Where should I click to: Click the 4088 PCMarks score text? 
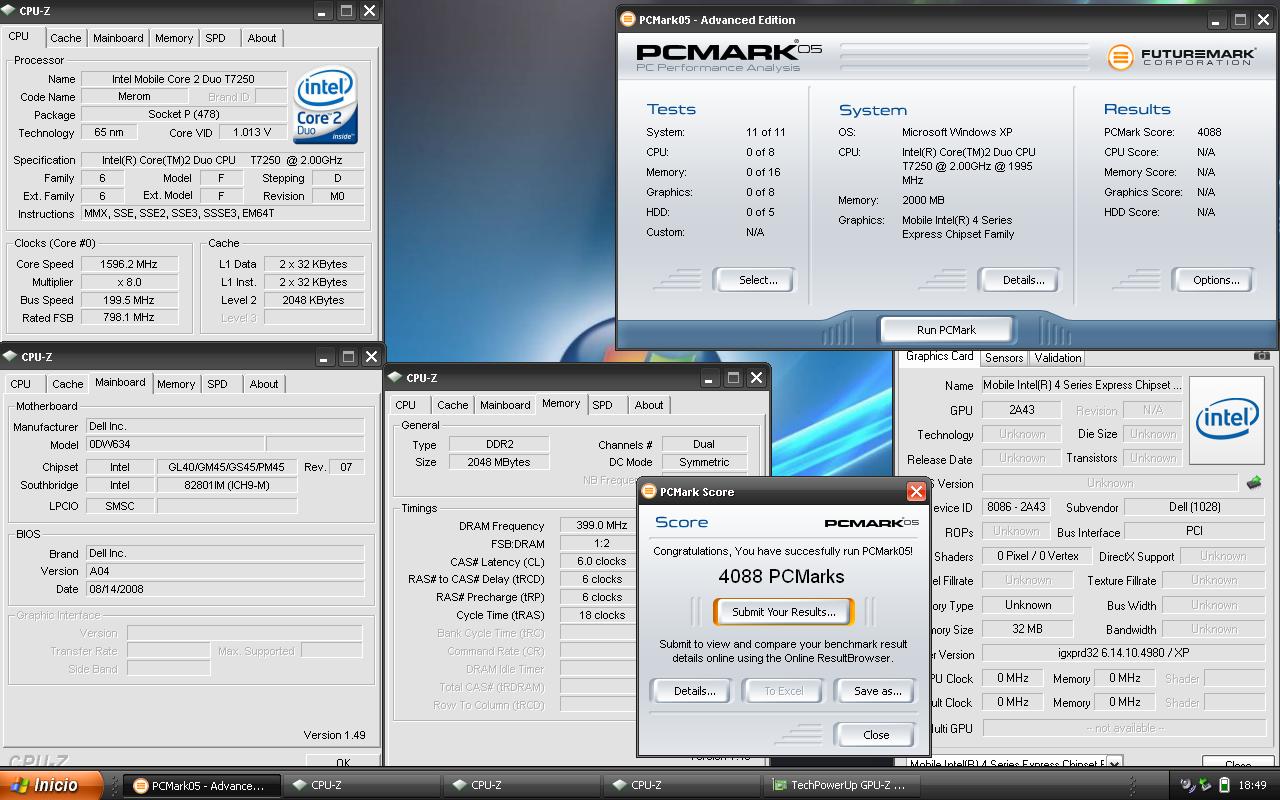781,576
